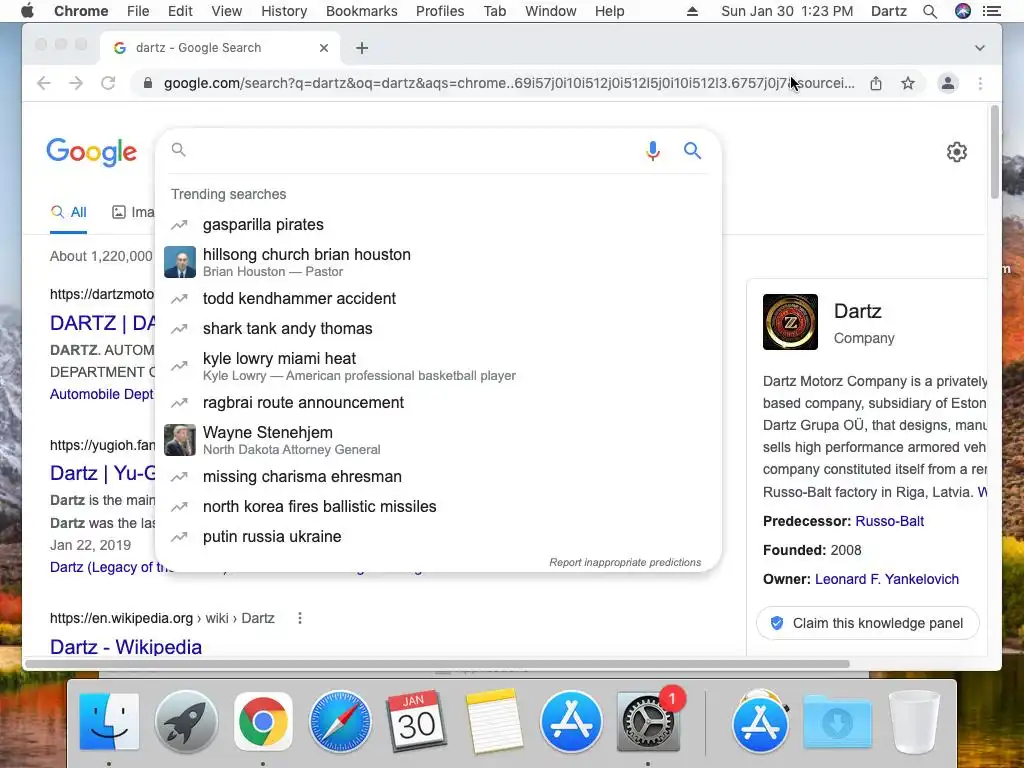Viewport: 1024px width, 768px height.
Task: Open a new tab with the plus button
Action: pyautogui.click(x=362, y=48)
